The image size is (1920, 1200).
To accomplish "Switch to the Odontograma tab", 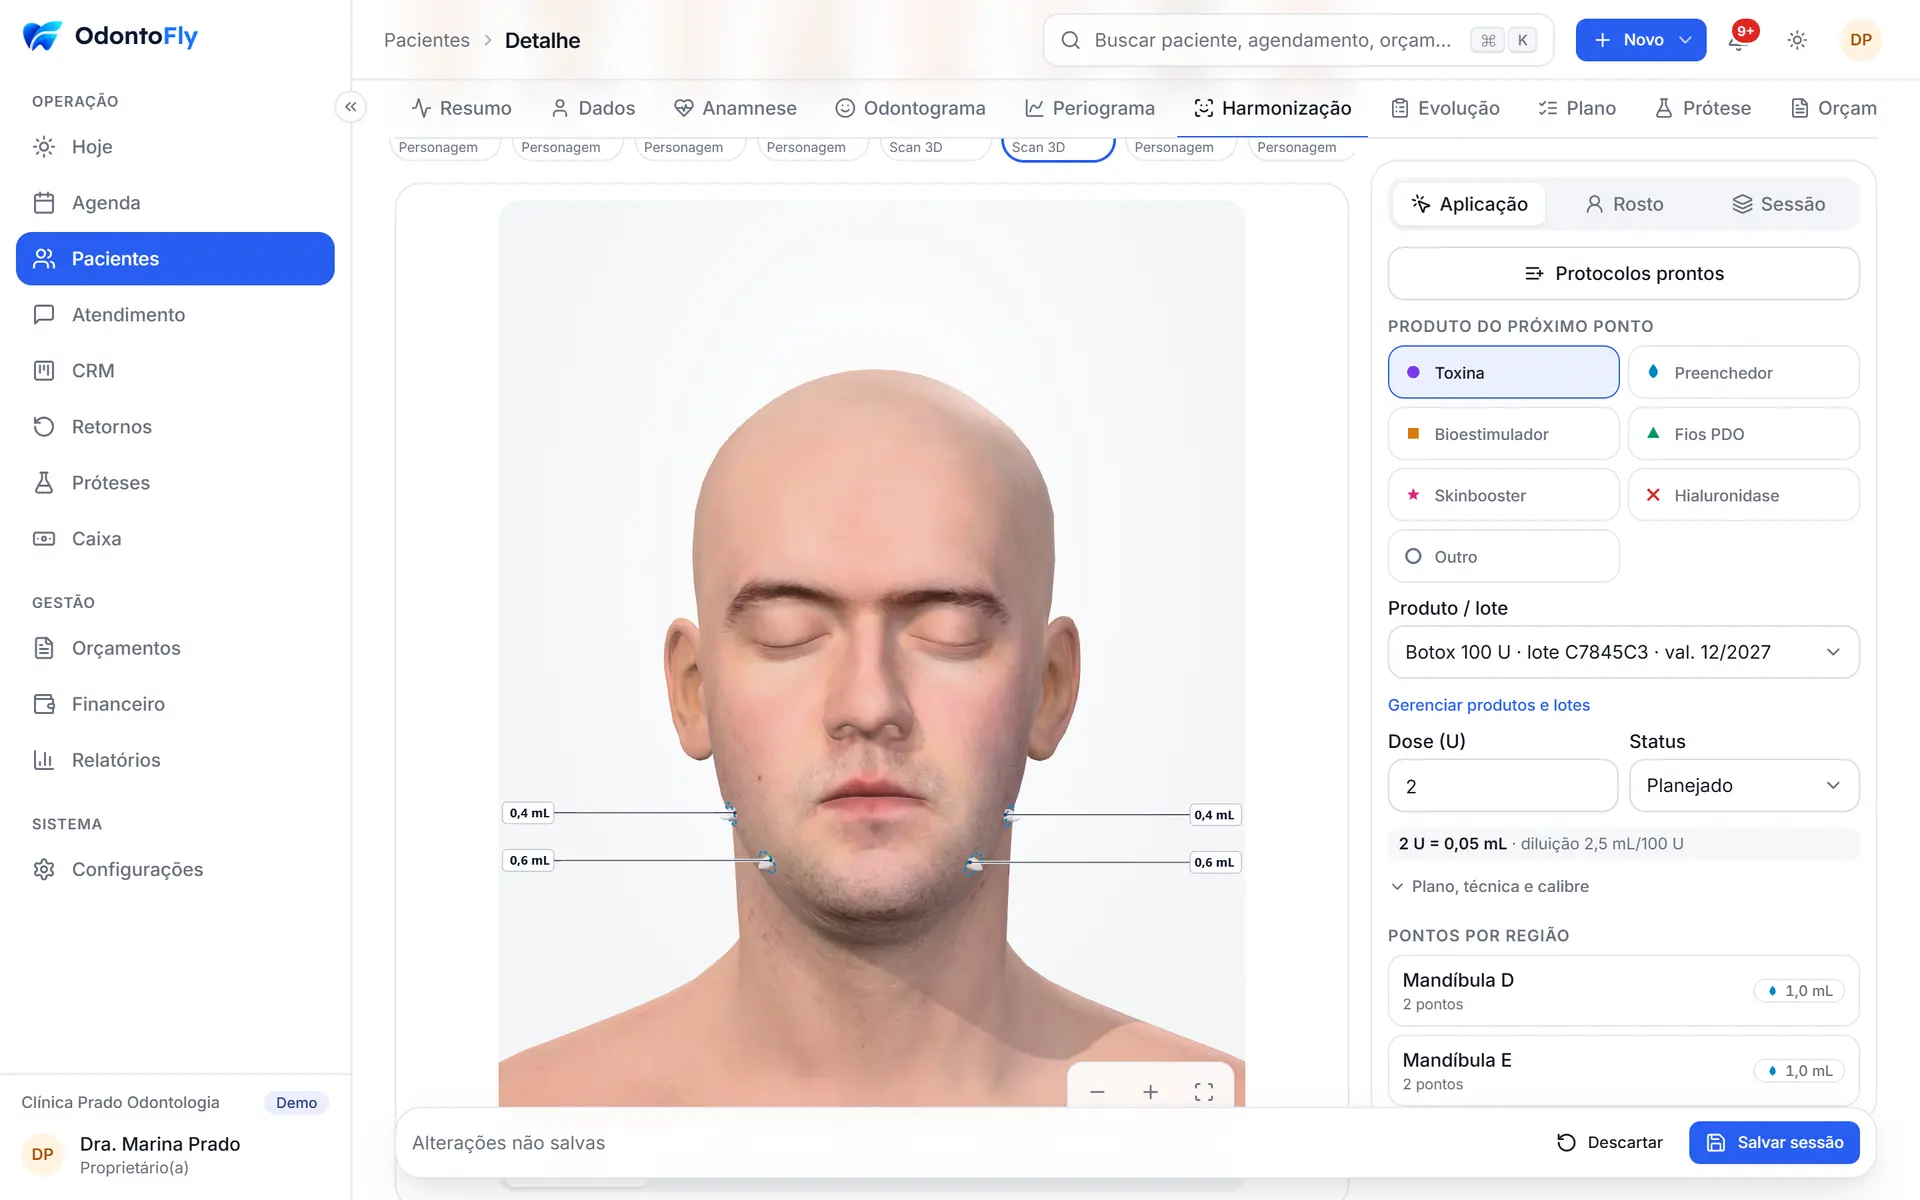I will pyautogui.click(x=910, y=108).
